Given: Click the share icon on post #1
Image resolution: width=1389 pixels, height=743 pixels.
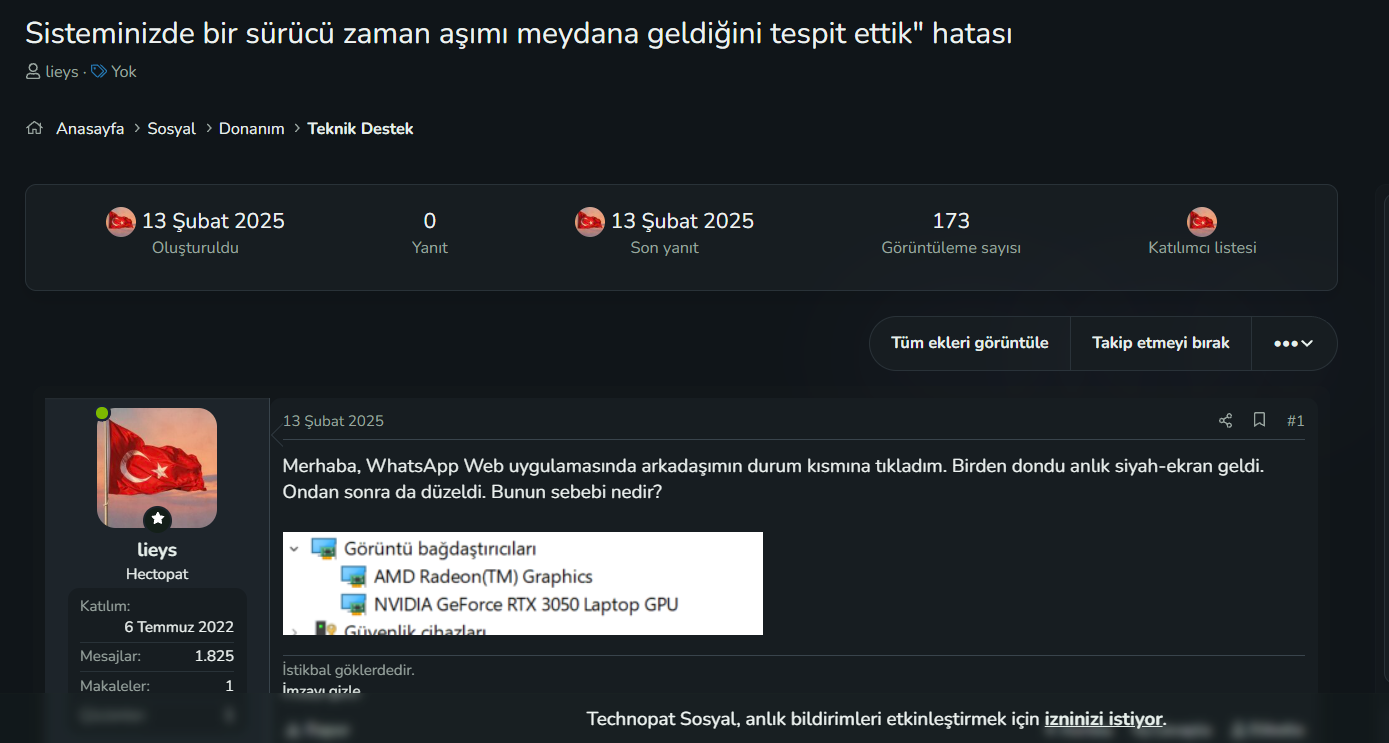Looking at the screenshot, I should (1225, 420).
